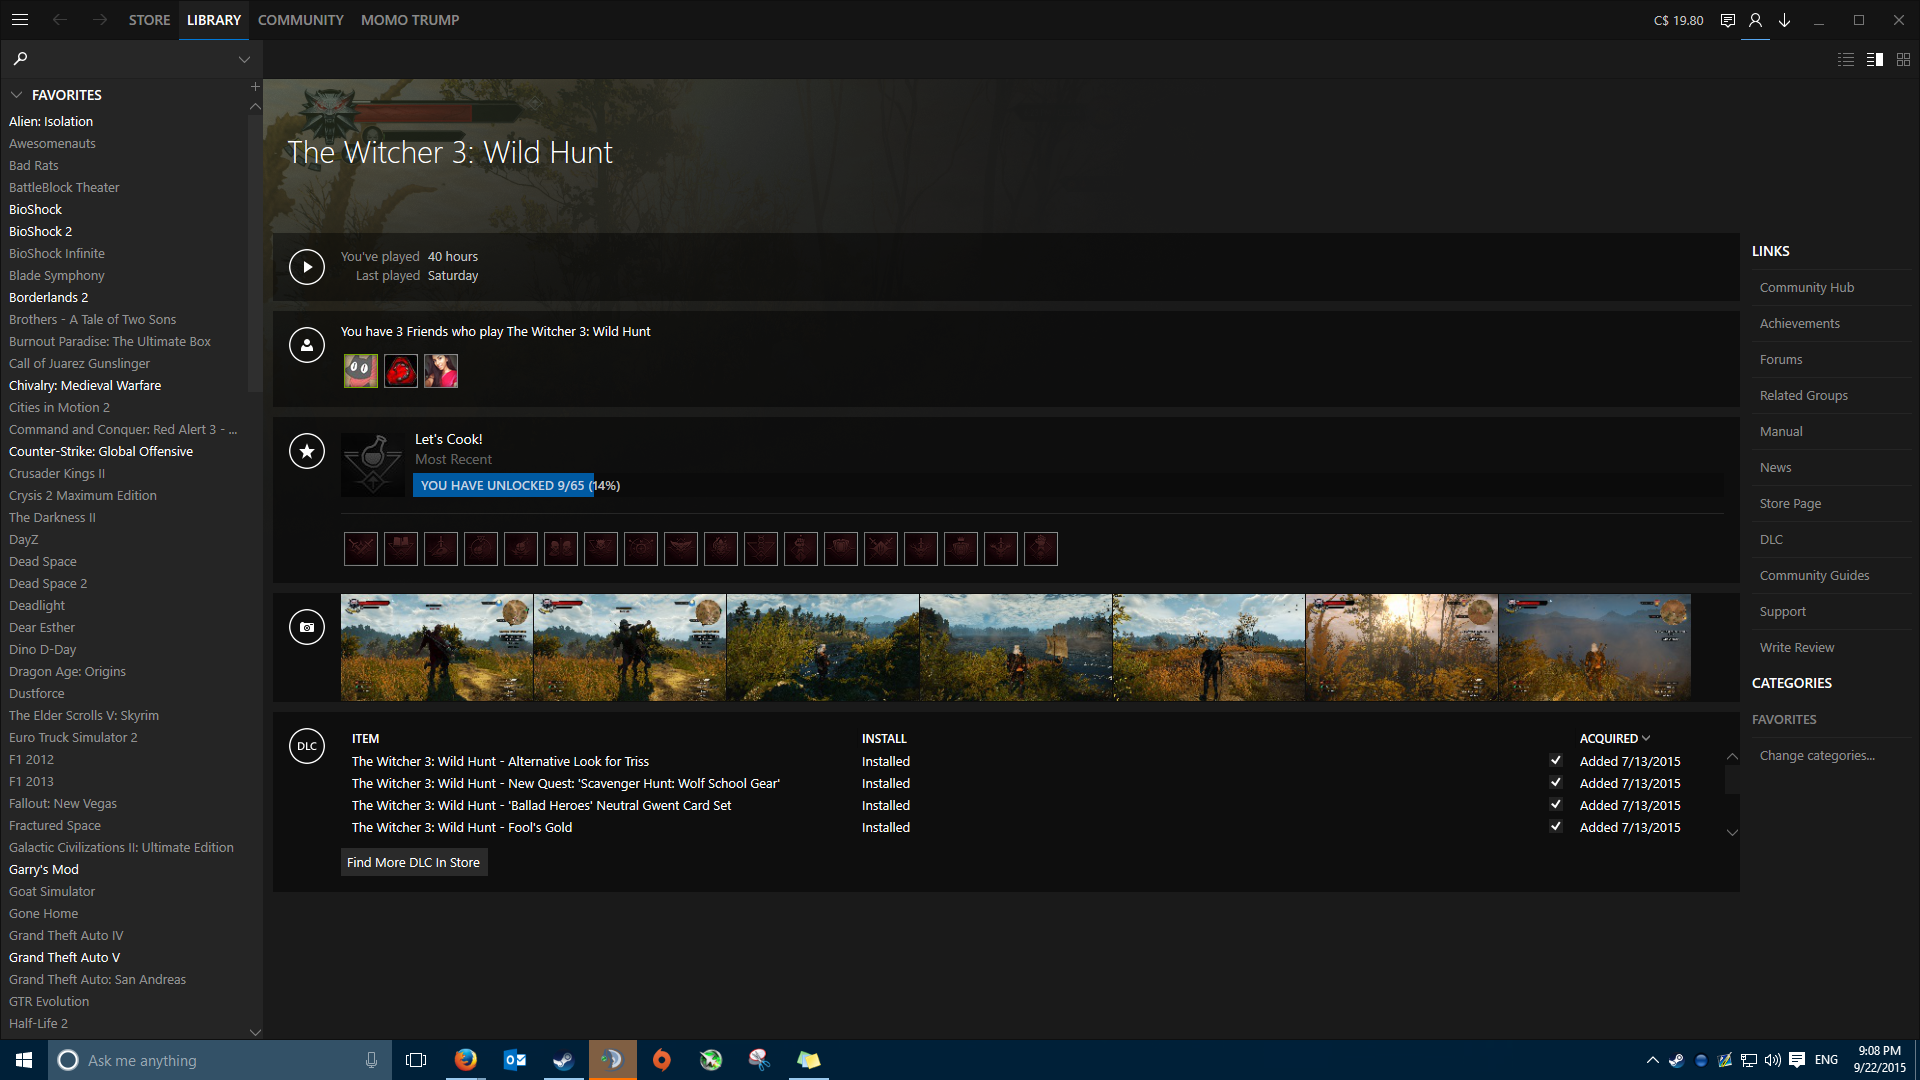Open the Community Guides link

click(1814, 575)
